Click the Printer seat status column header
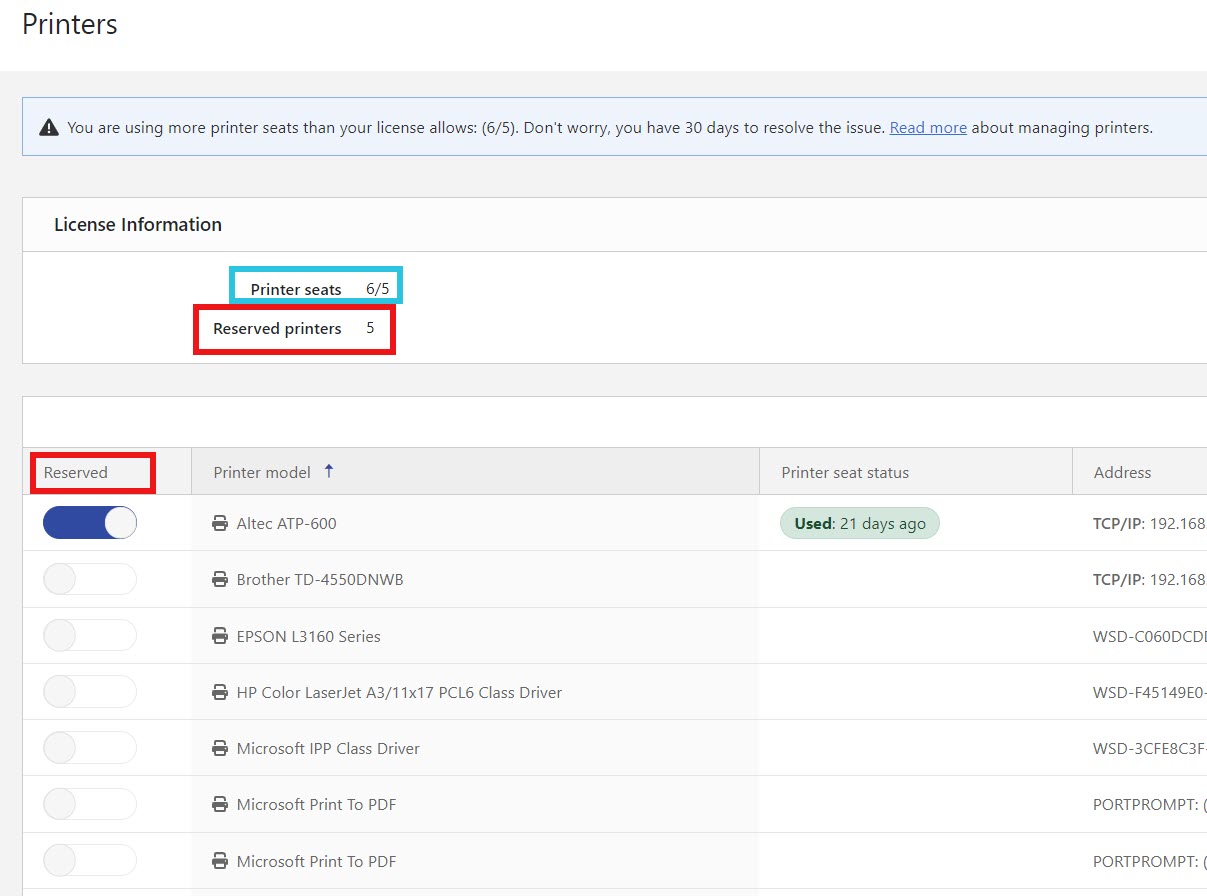Screen dimensions: 1207x896 point(845,472)
